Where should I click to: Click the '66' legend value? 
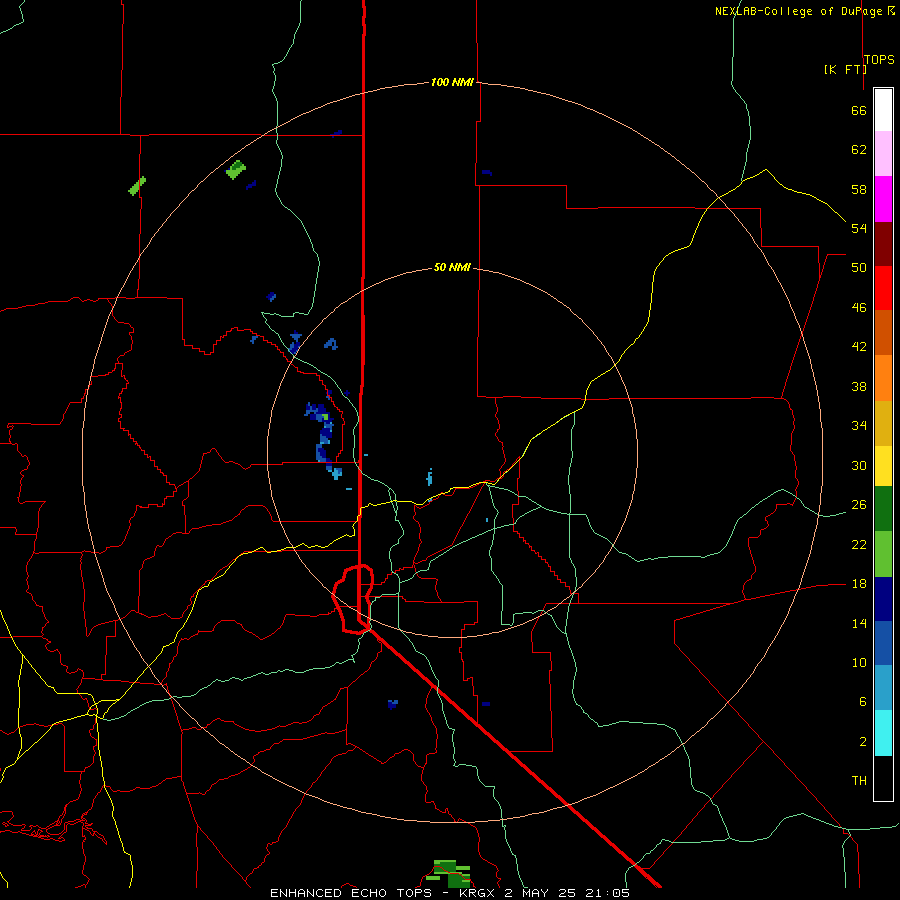click(859, 110)
